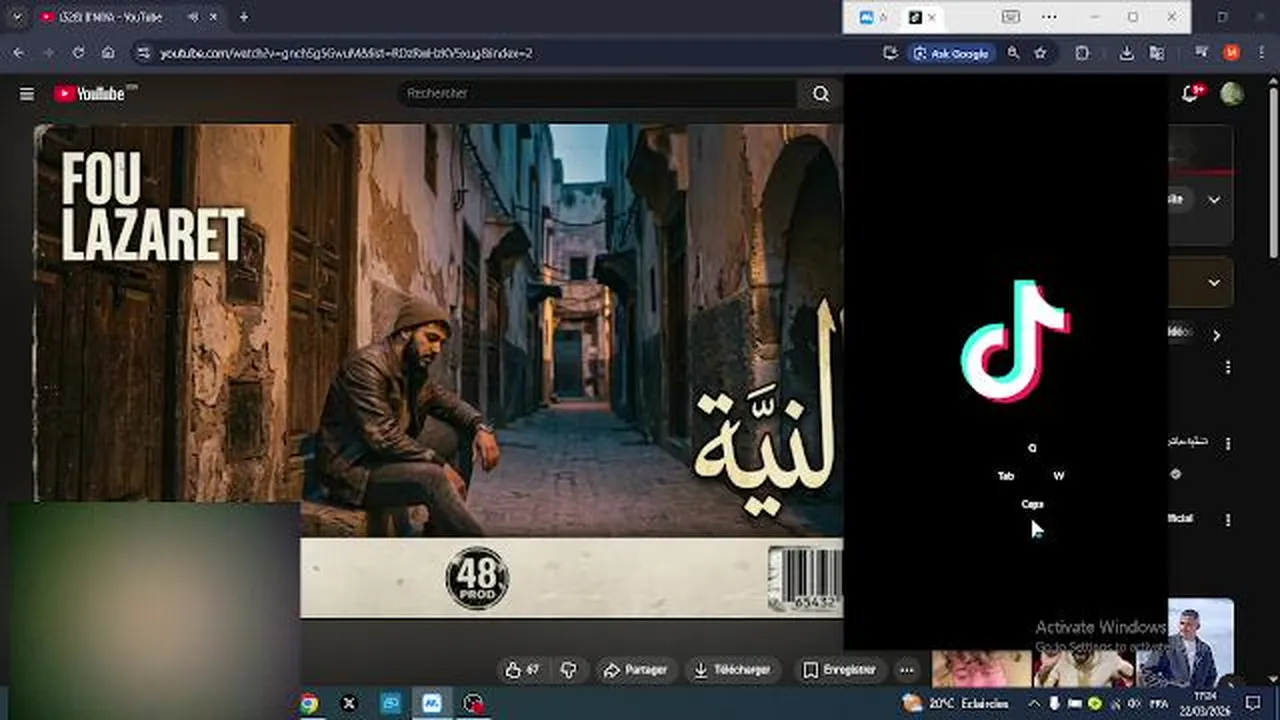Image resolution: width=1280 pixels, height=720 pixels.
Task: Open the YouTube hamburger guide menu
Action: point(27,94)
